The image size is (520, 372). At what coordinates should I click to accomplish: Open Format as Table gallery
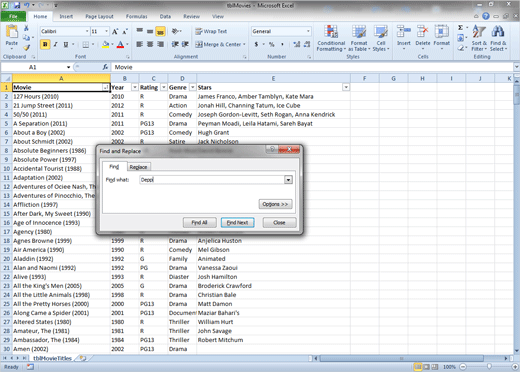[x=359, y=38]
